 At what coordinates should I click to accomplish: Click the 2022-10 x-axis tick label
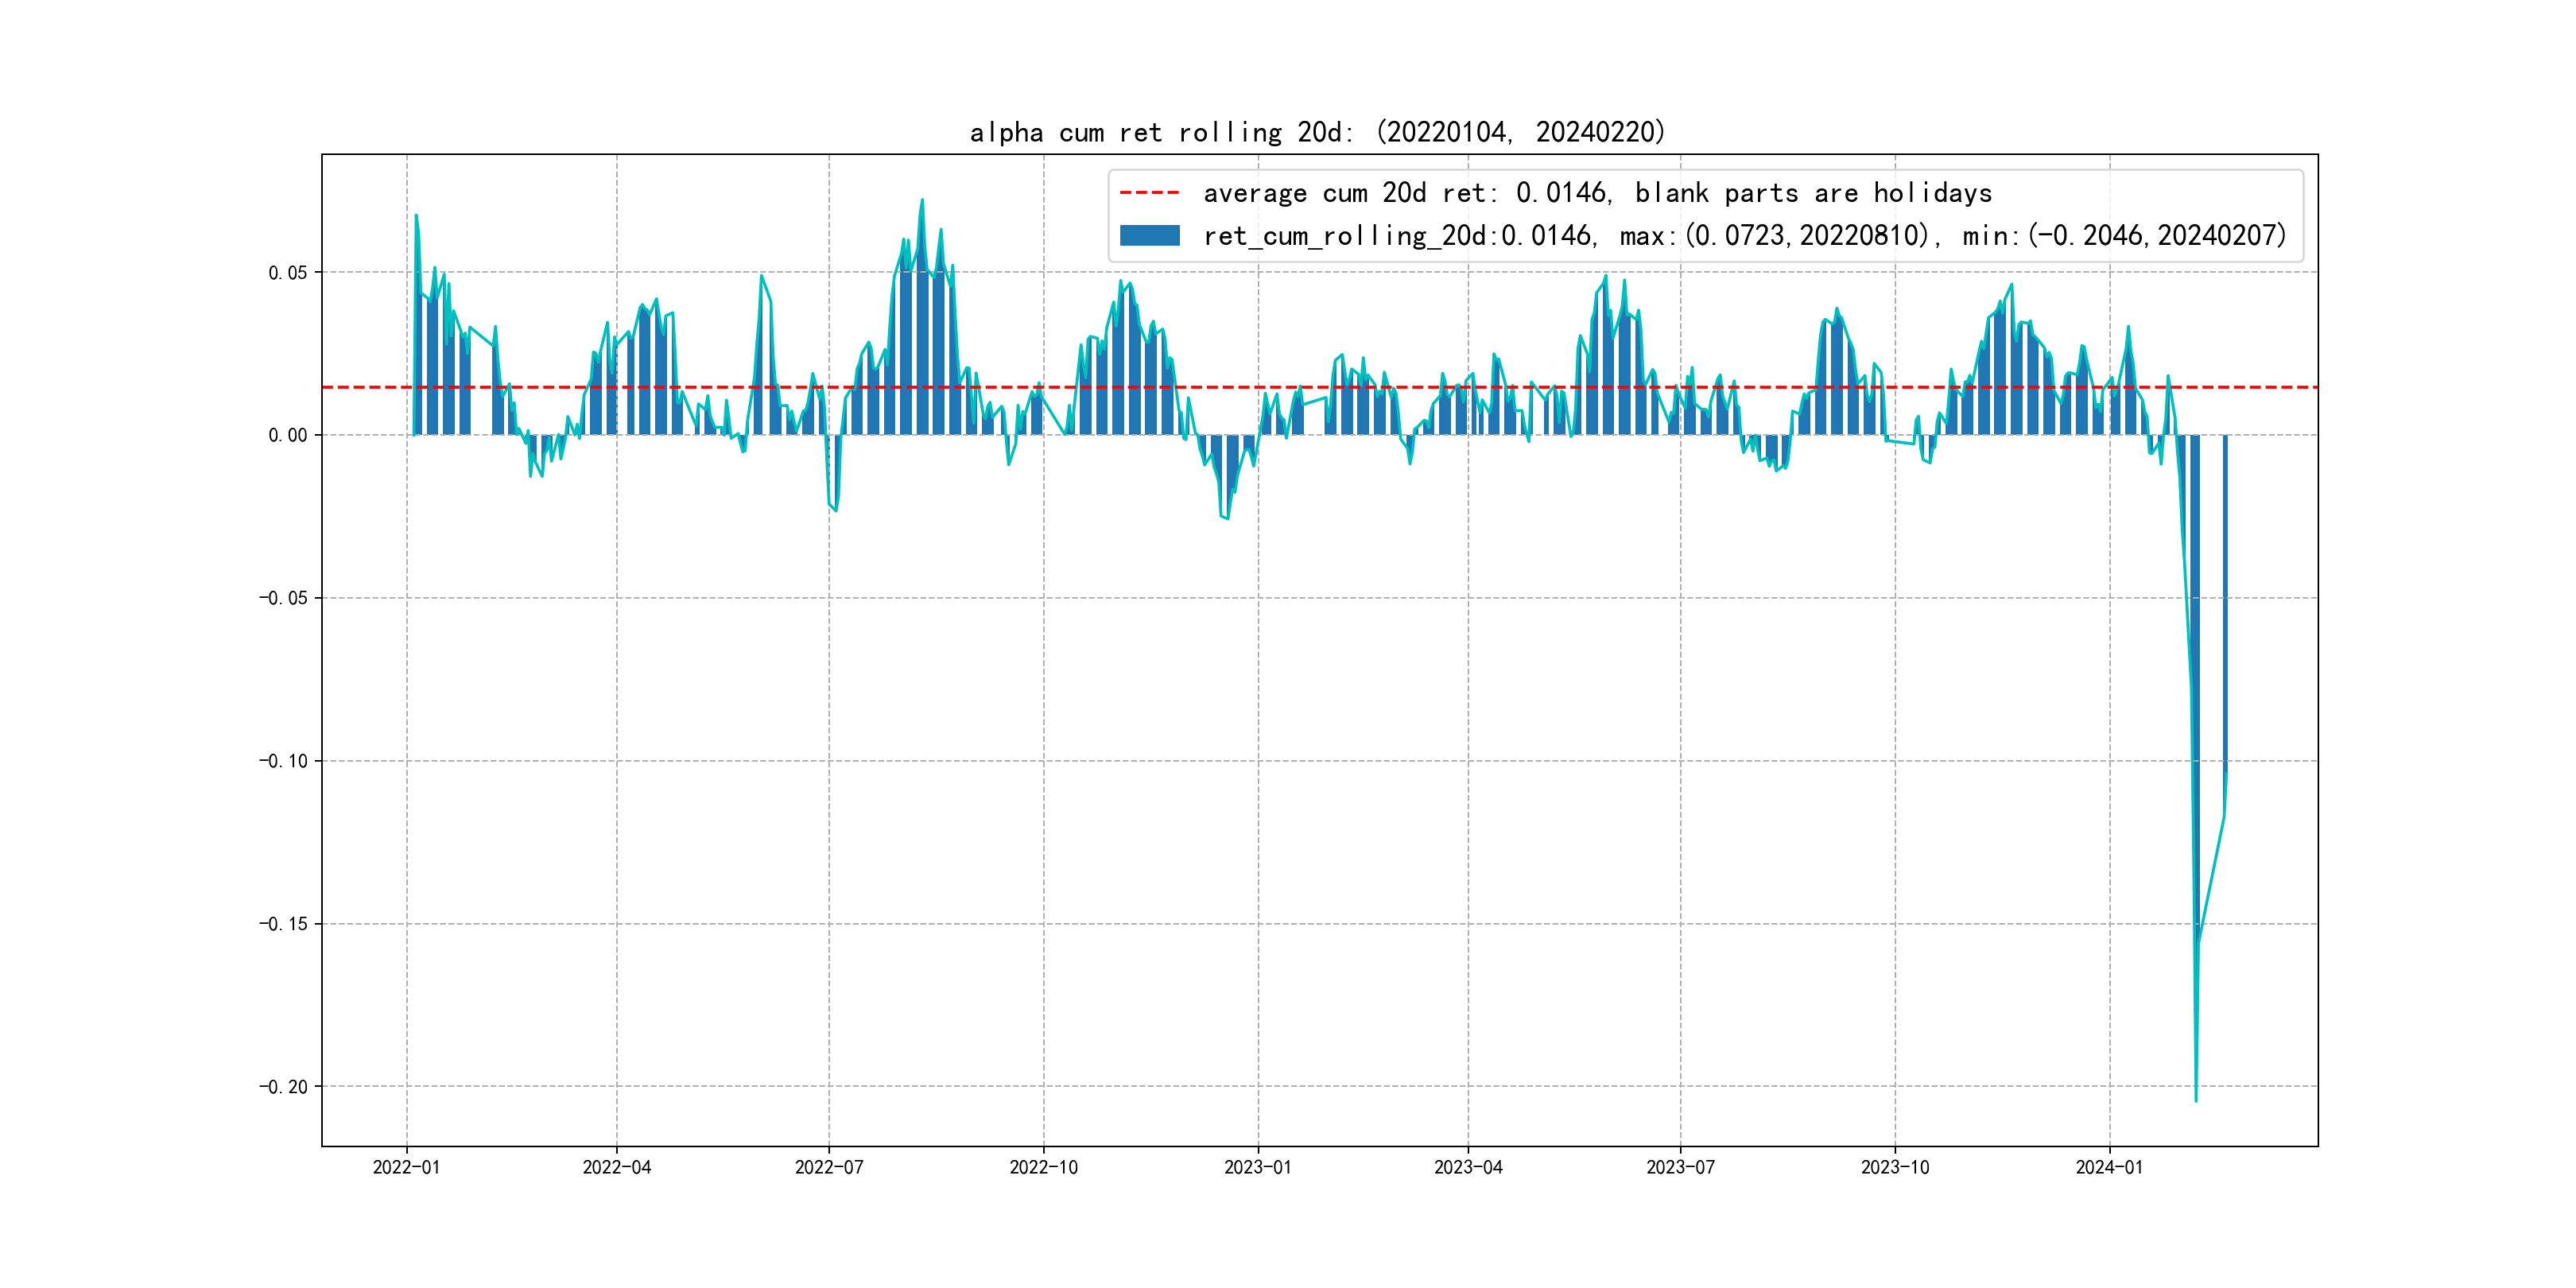tap(1043, 1167)
